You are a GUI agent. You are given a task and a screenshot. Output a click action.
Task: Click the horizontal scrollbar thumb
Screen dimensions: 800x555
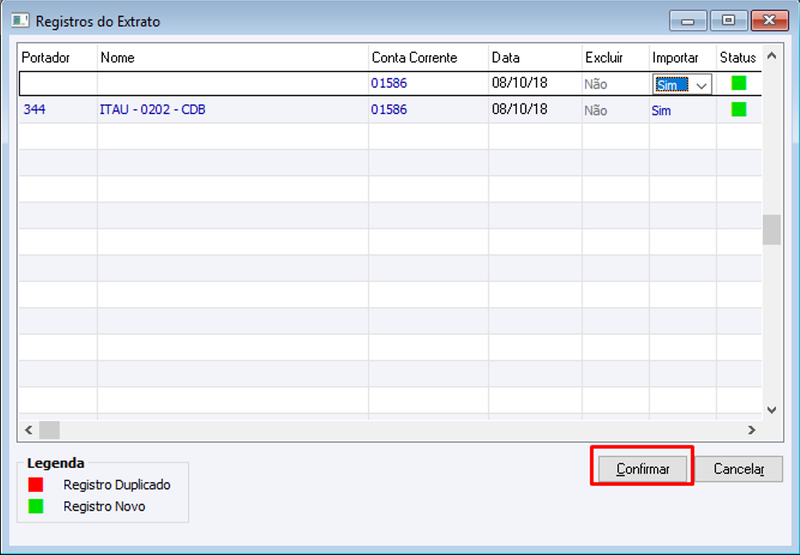tap(49, 430)
